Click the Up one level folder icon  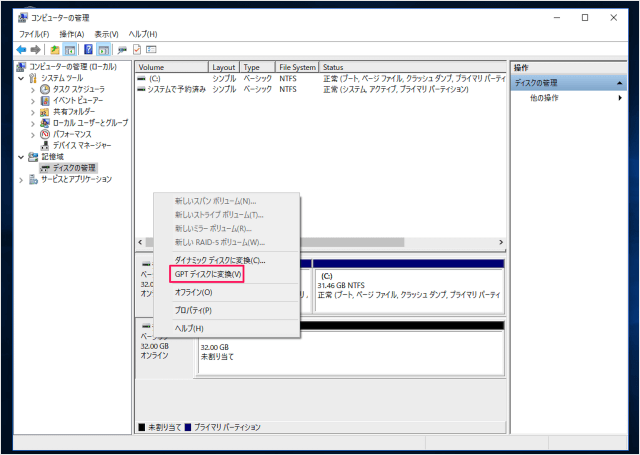click(x=55, y=50)
